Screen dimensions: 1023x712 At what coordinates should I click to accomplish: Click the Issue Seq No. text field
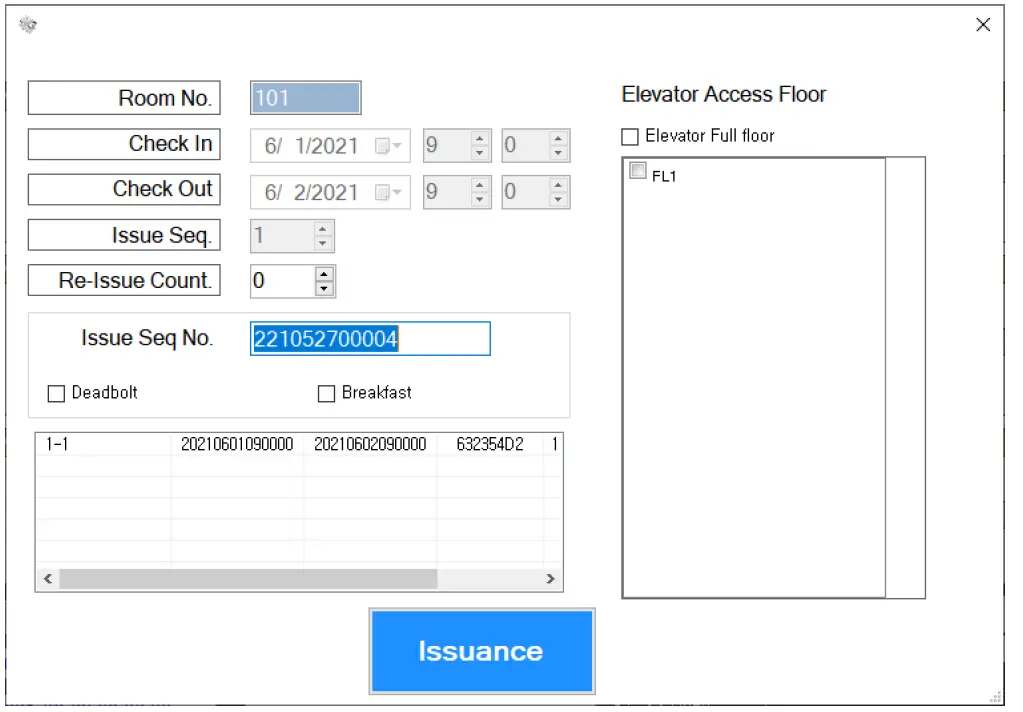369,339
